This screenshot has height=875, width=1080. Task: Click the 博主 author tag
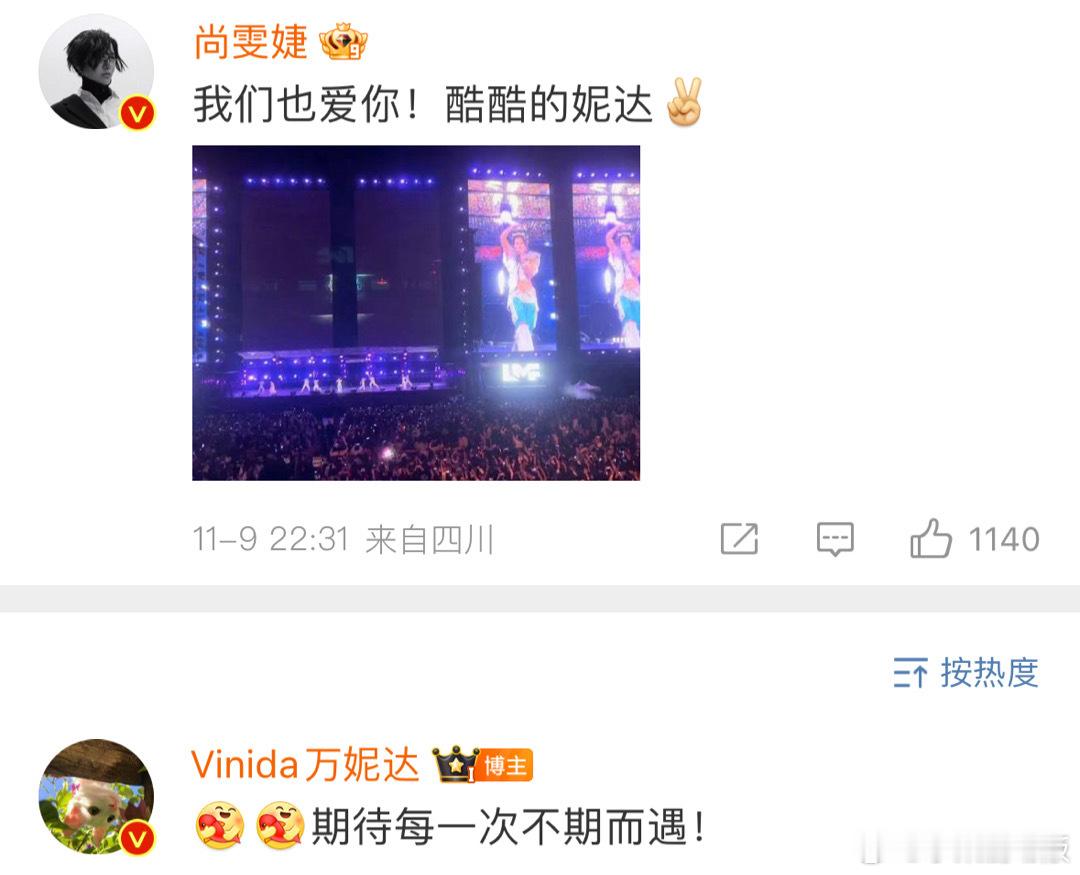pos(506,765)
